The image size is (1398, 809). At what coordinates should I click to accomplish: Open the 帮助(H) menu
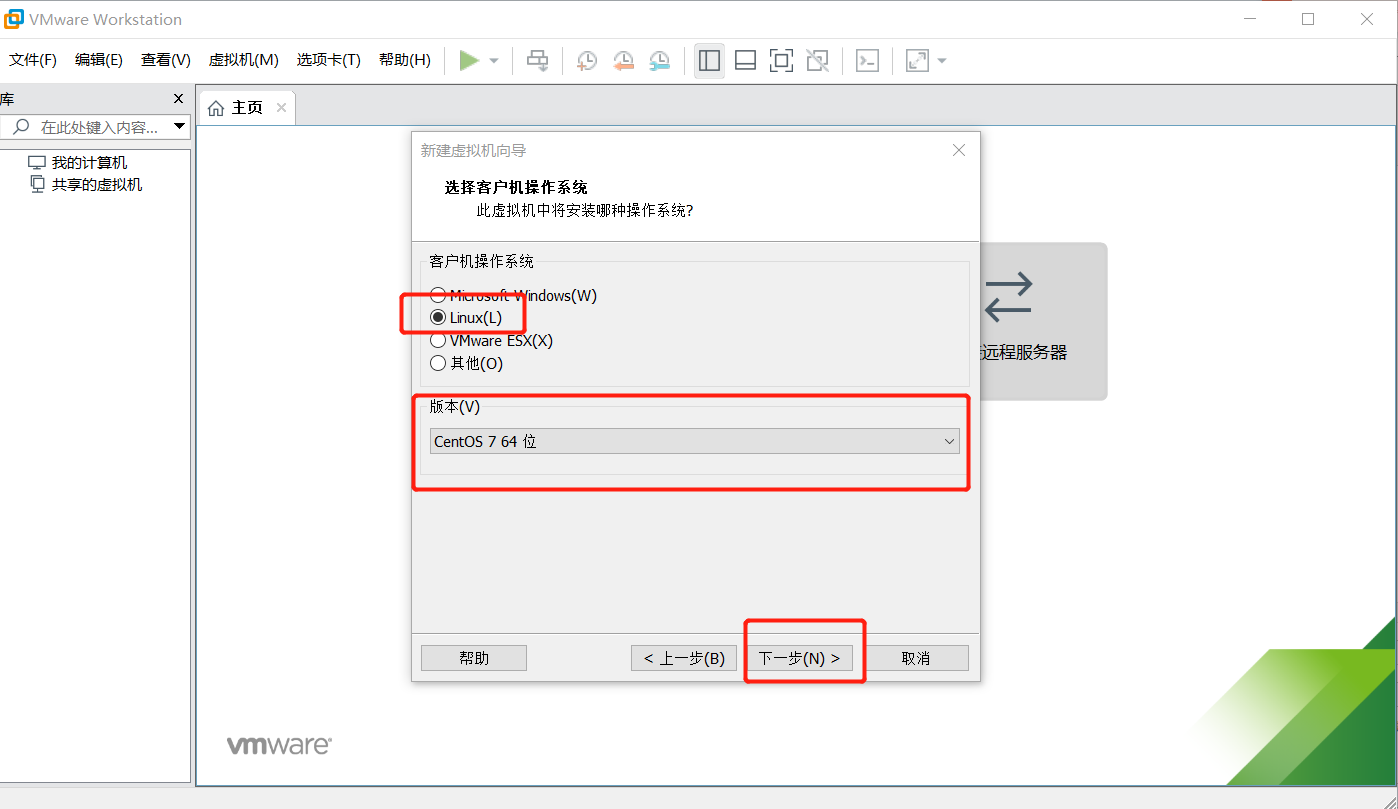click(405, 60)
